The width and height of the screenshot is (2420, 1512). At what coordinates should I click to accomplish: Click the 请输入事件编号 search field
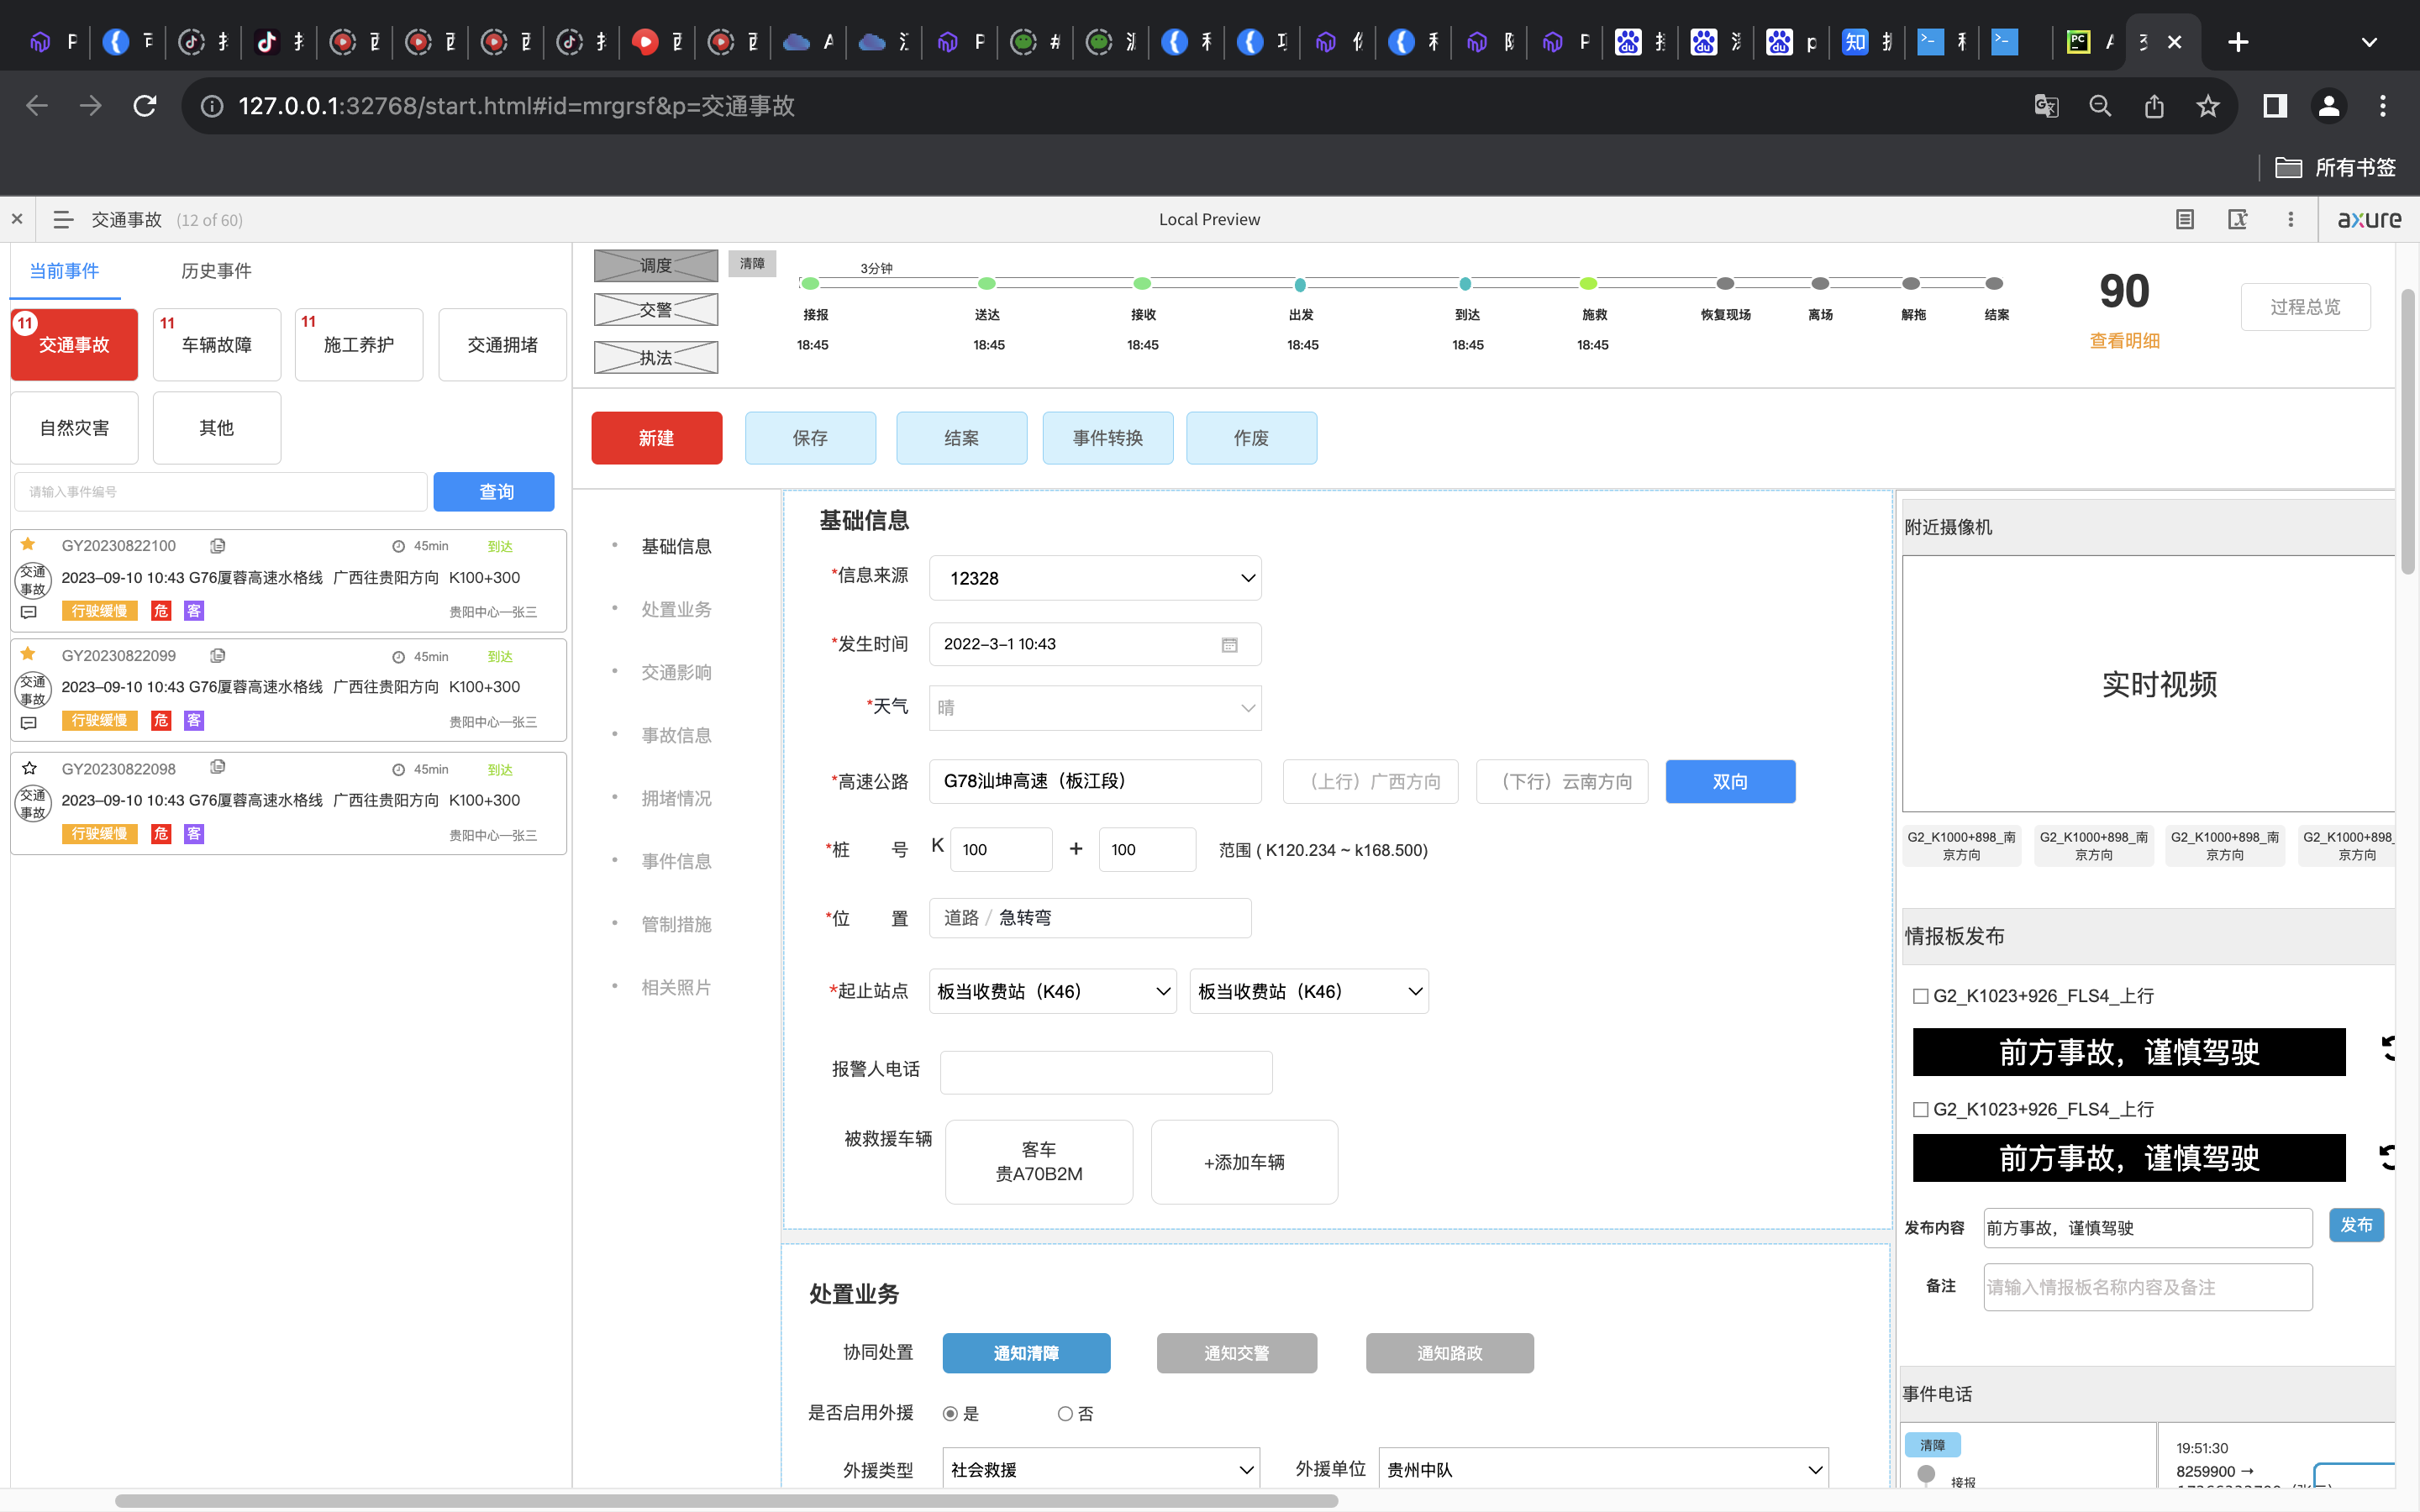click(x=221, y=492)
